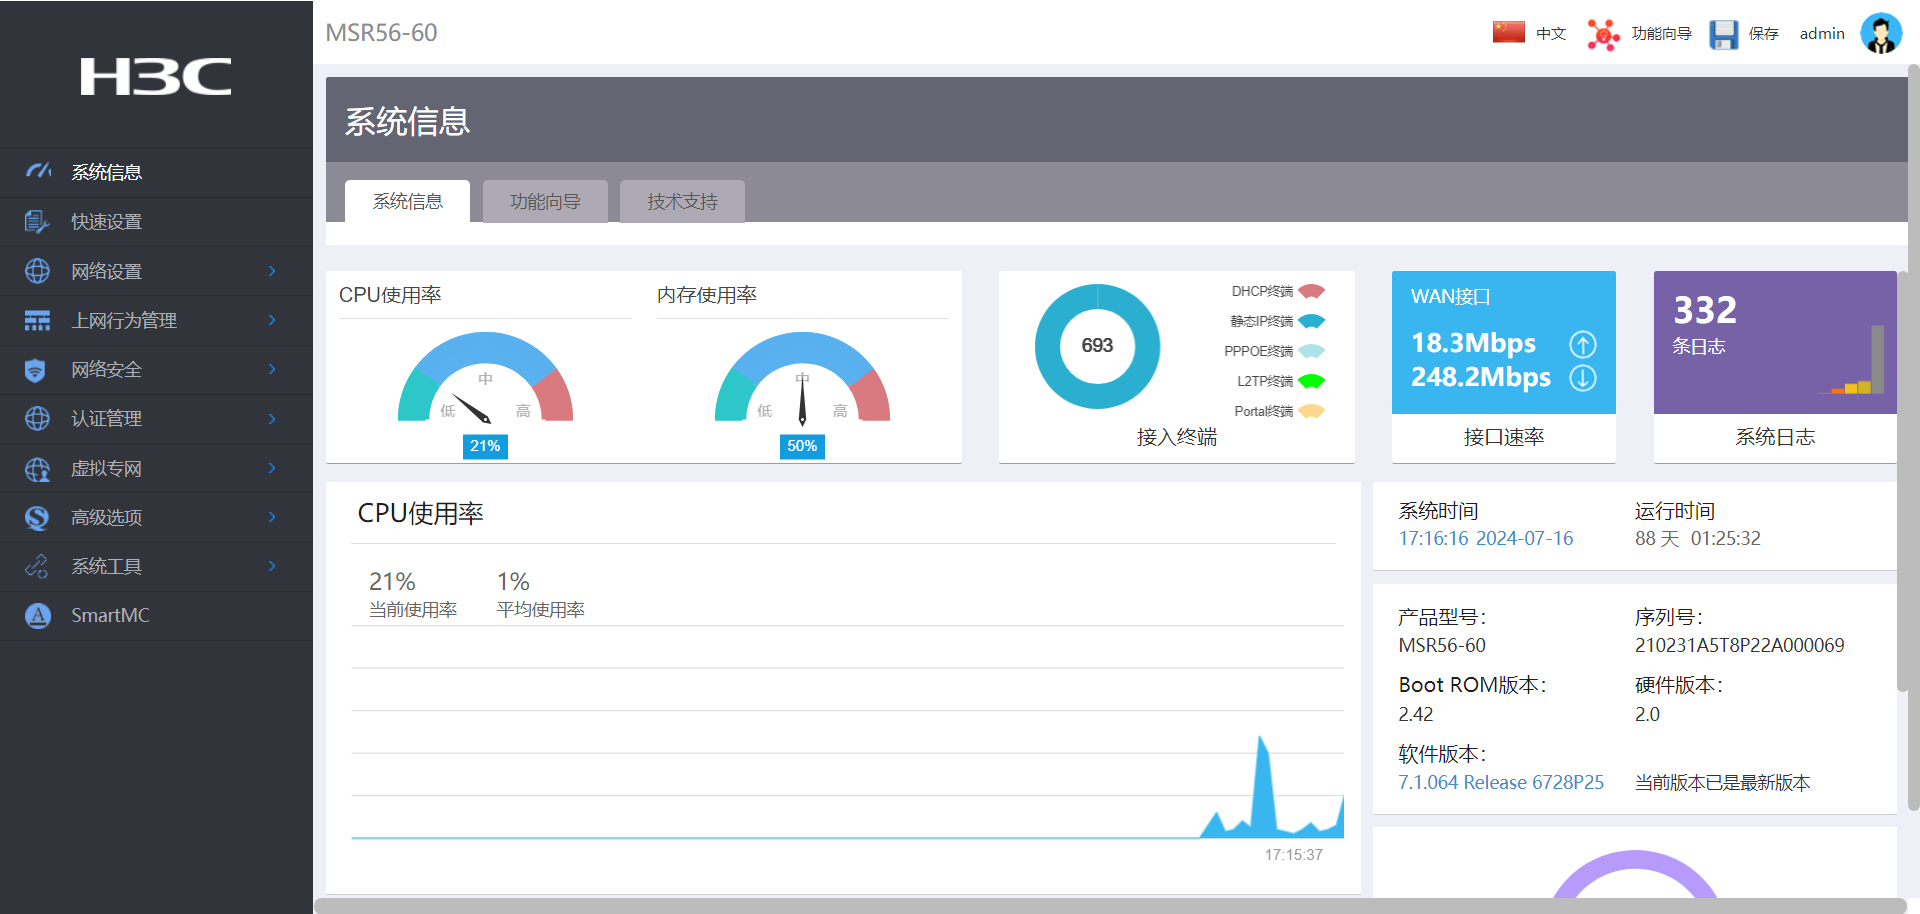Viewport: 1920px width, 914px height.
Task: Toggle the DHCP终端 legend swatch
Action: click(1312, 291)
